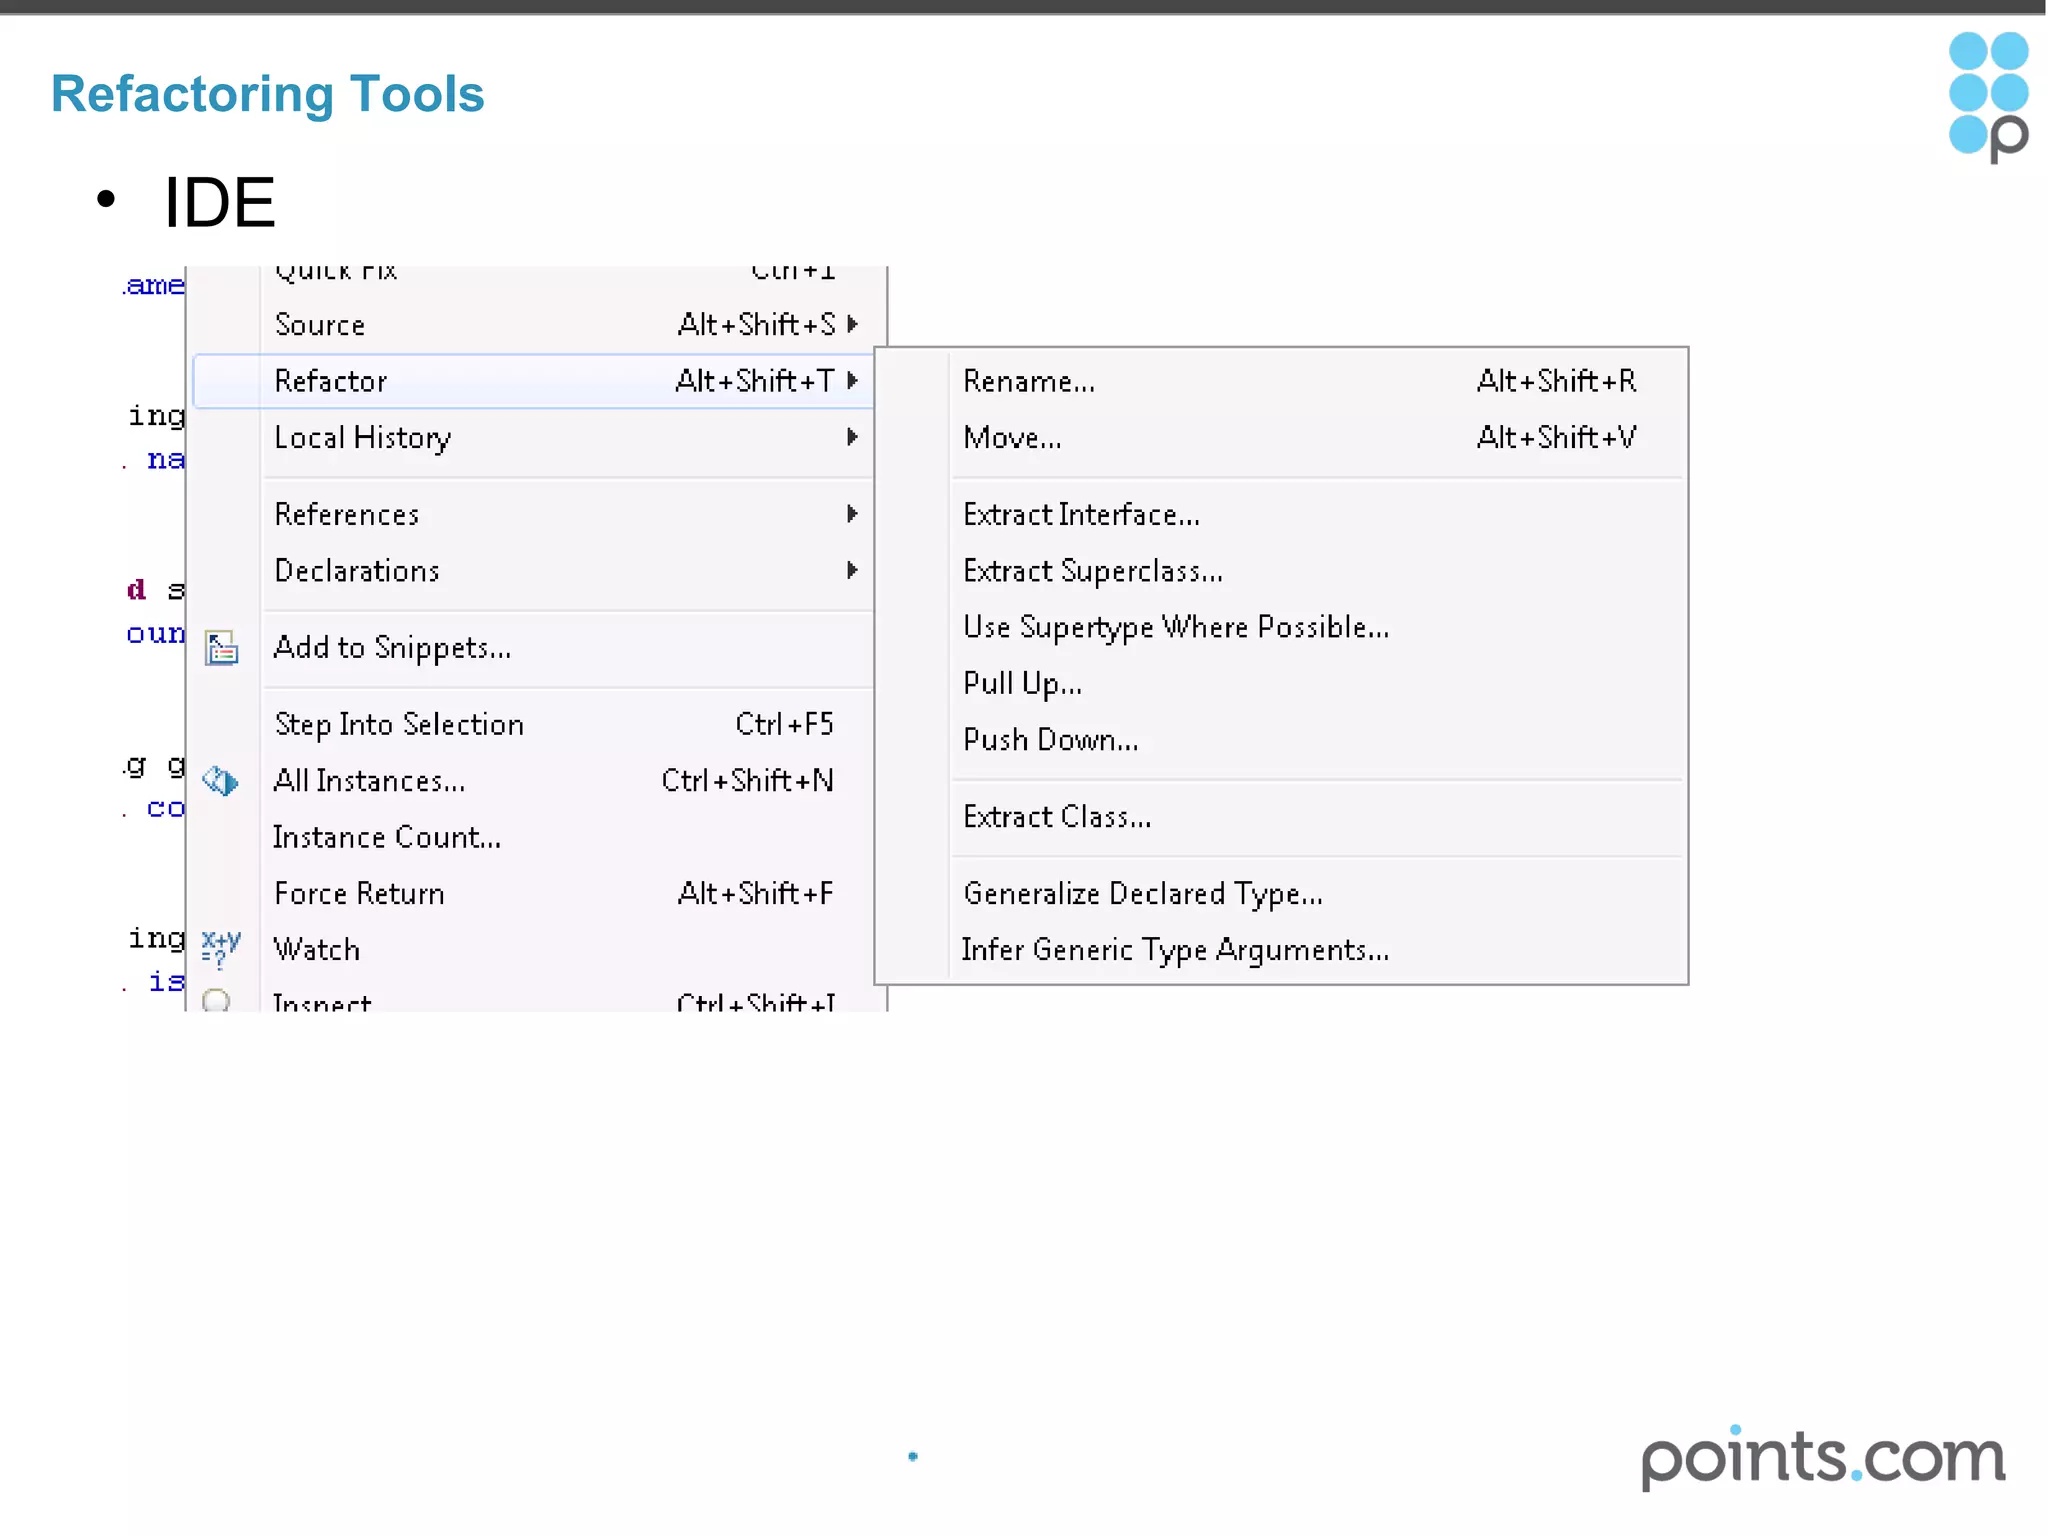
Task: Click Push Down... refactoring entry
Action: pos(1050,740)
